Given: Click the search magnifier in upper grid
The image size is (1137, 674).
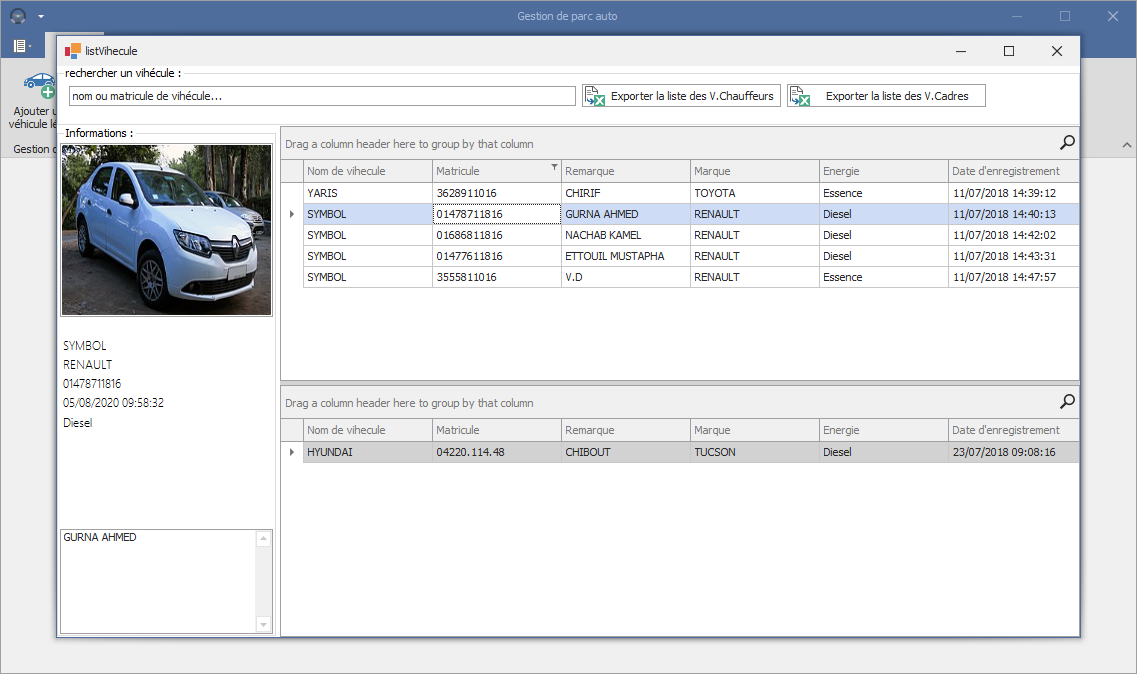Looking at the screenshot, I should tap(1067, 143).
